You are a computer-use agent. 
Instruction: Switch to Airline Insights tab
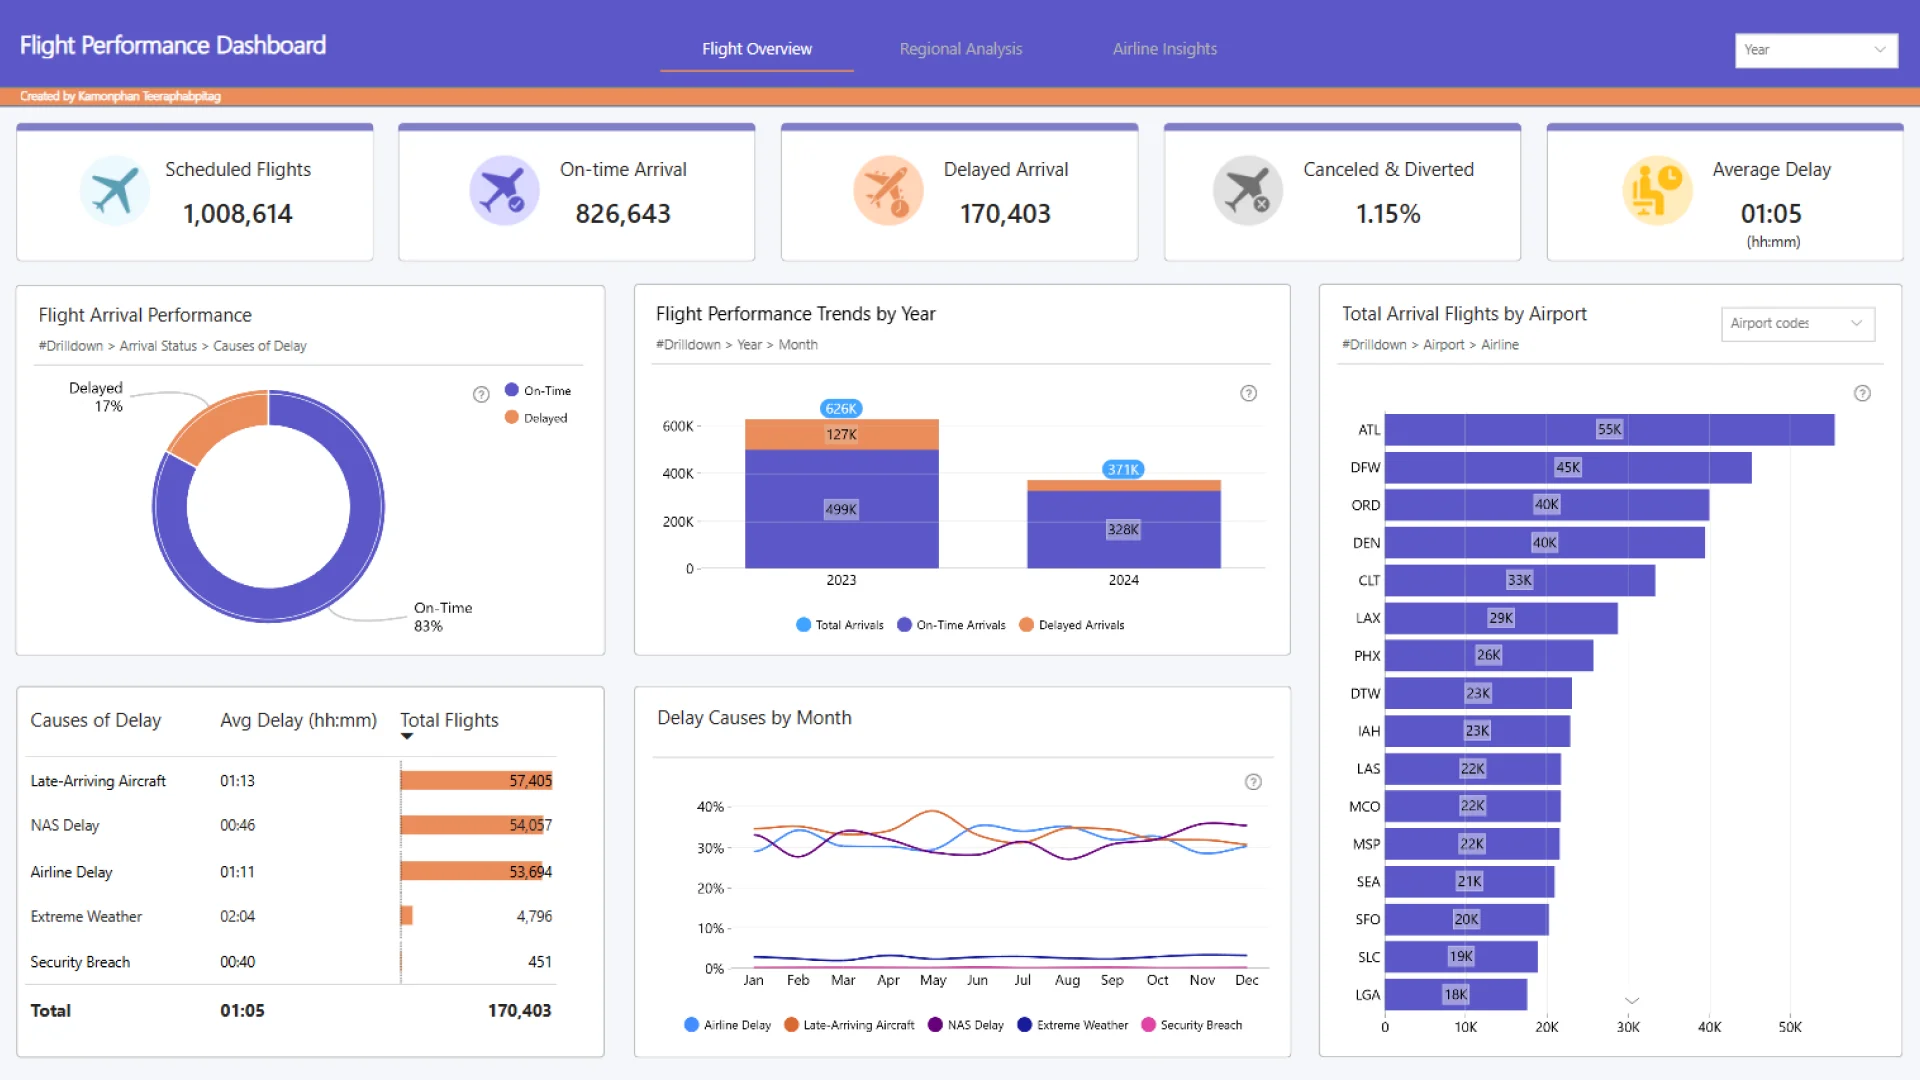point(1165,49)
